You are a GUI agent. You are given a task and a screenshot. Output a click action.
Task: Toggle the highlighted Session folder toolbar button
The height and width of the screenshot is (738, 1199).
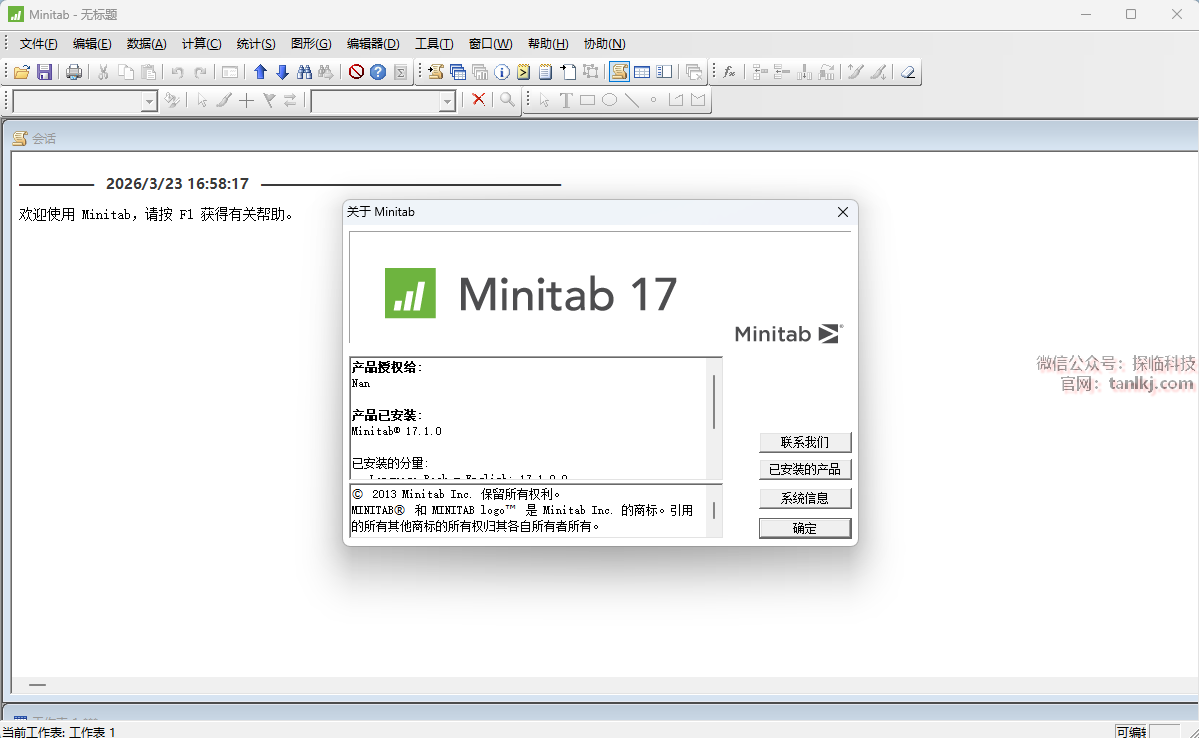[619, 72]
